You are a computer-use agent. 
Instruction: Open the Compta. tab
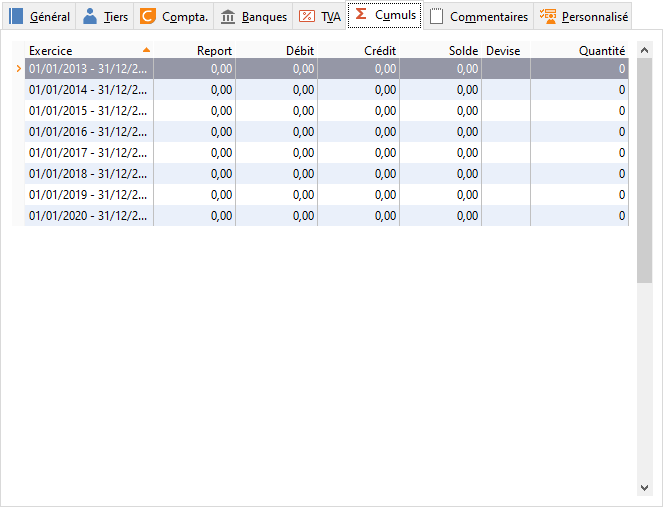174,16
